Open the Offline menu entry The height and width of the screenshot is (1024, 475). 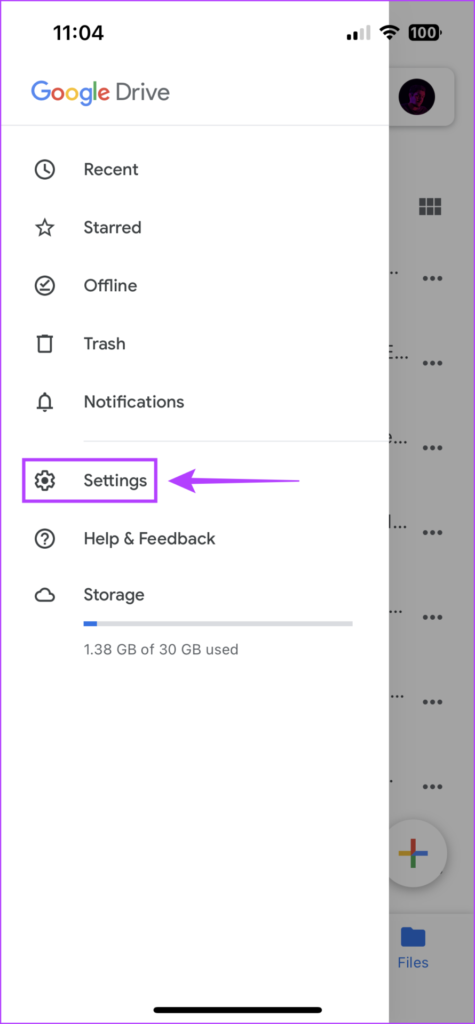tap(110, 286)
